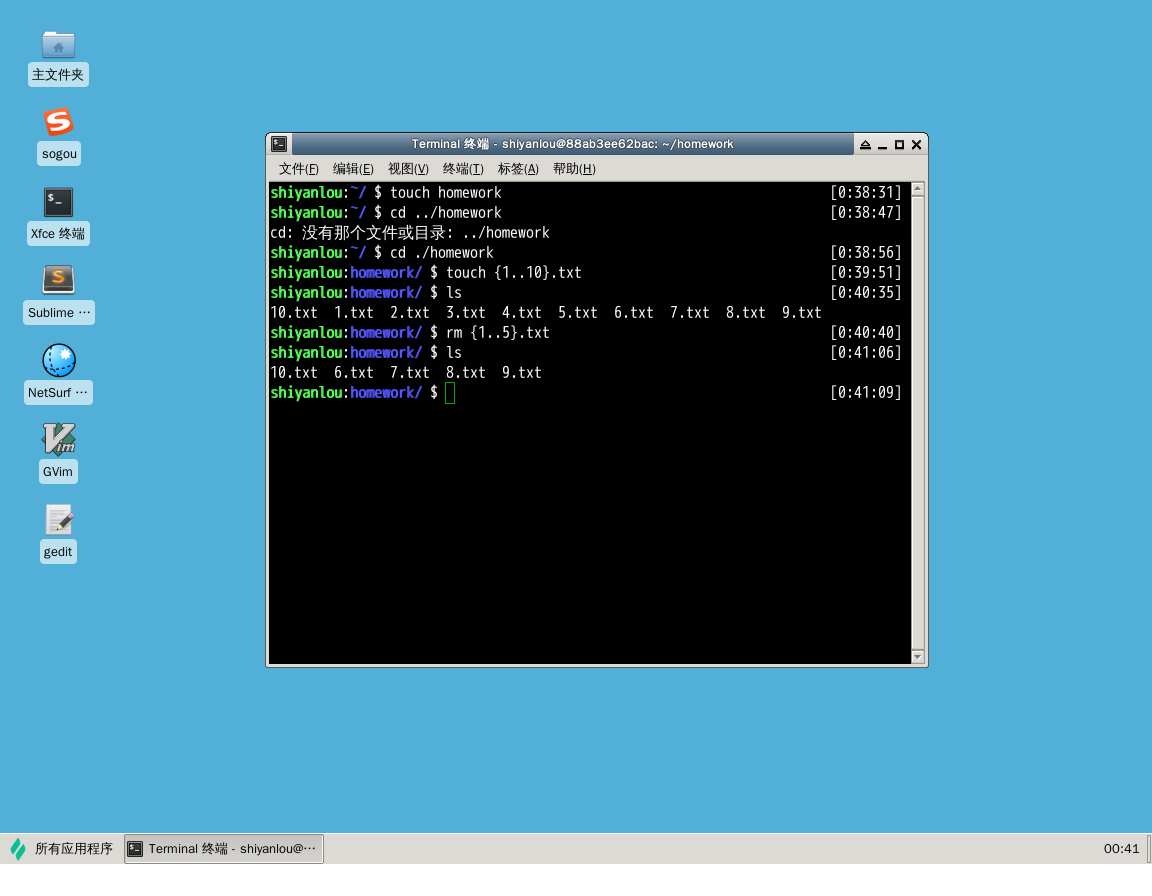Open the gedit text editor
This screenshot has height=896, width=1152.
point(58,520)
